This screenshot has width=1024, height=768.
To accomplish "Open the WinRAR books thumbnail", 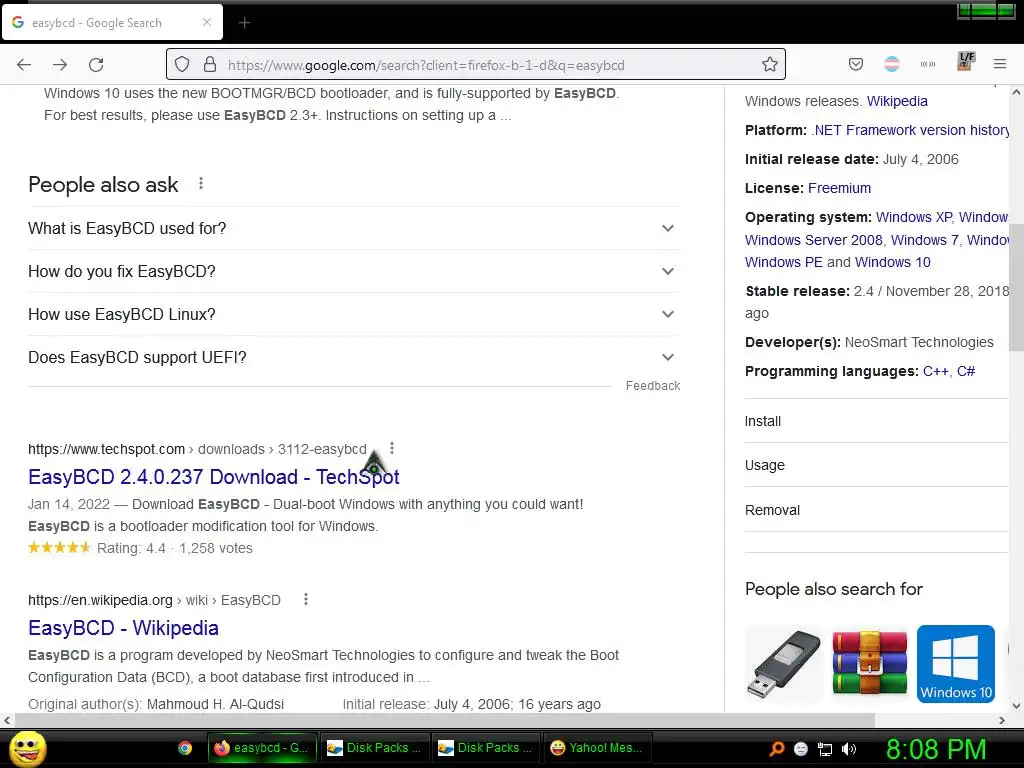I will point(870,664).
